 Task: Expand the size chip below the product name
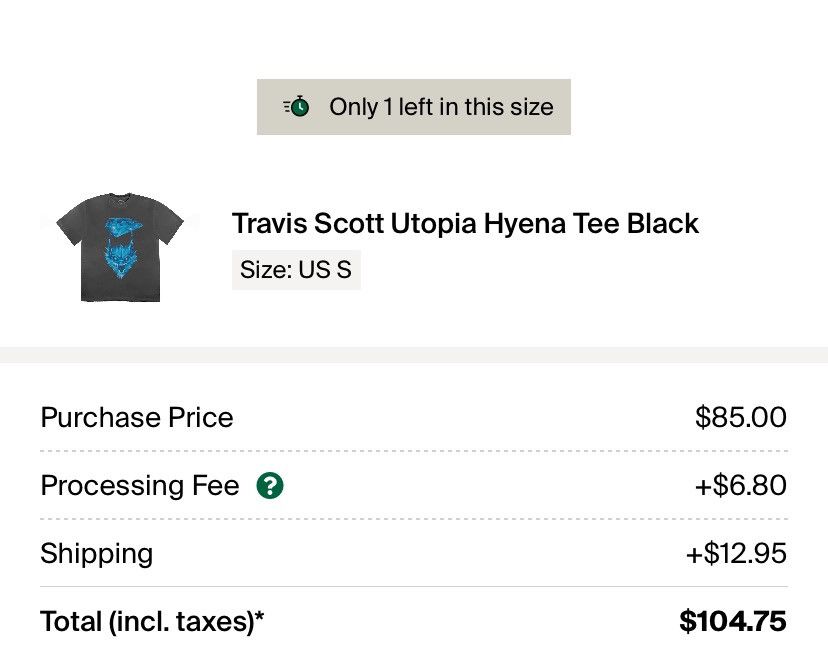click(296, 269)
